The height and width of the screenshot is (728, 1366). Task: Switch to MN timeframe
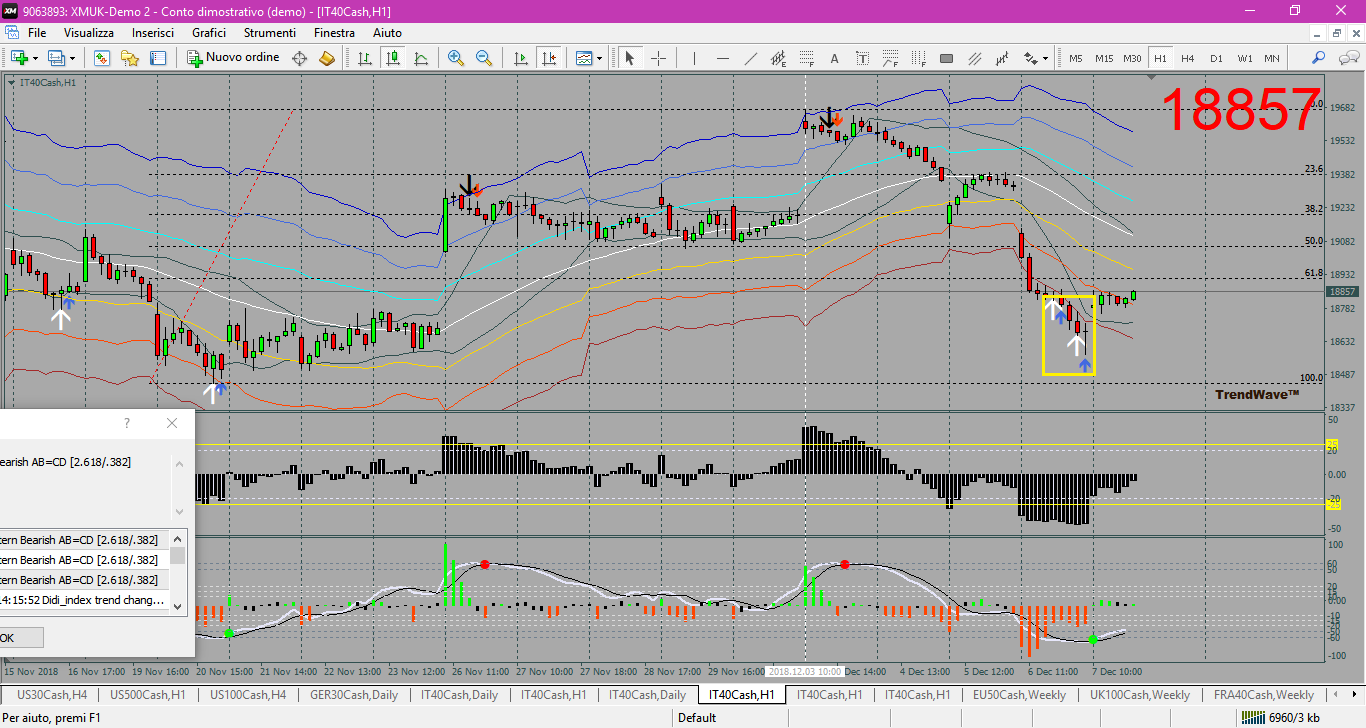(x=1272, y=58)
